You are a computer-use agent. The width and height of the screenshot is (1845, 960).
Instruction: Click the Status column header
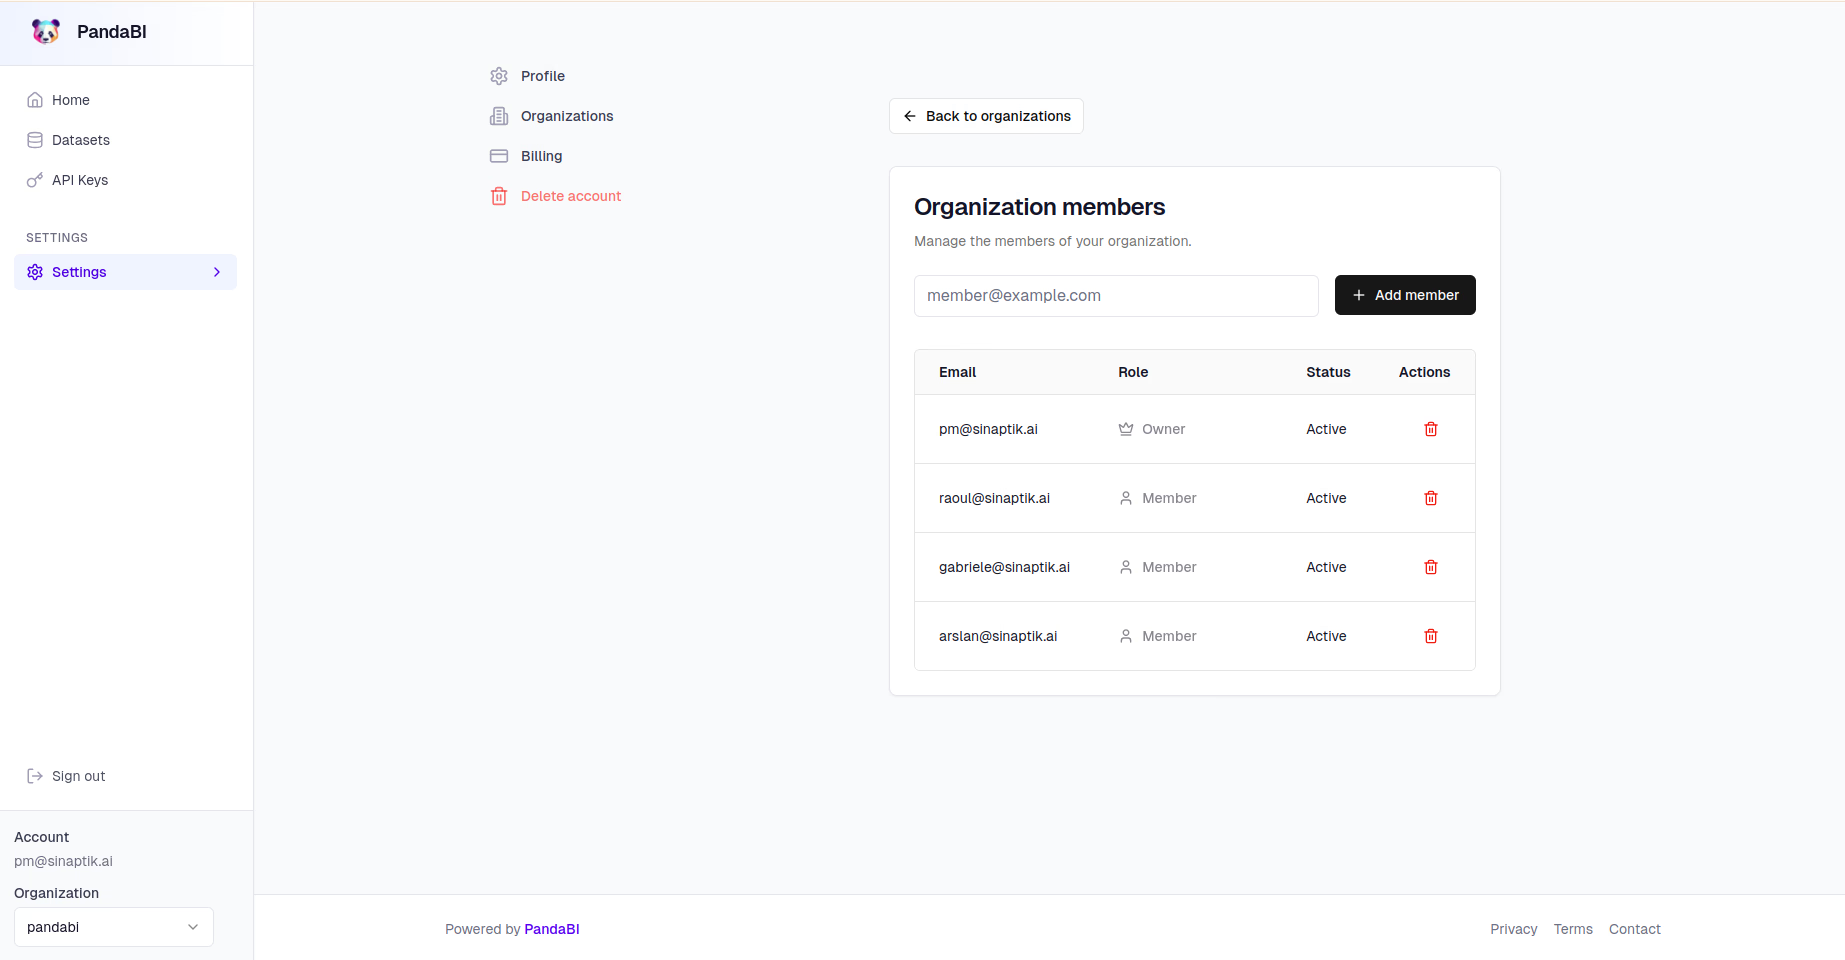point(1328,372)
